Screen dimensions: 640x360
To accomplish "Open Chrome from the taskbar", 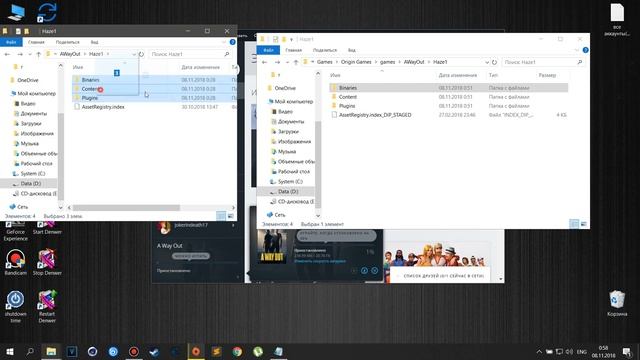I will point(237,352).
